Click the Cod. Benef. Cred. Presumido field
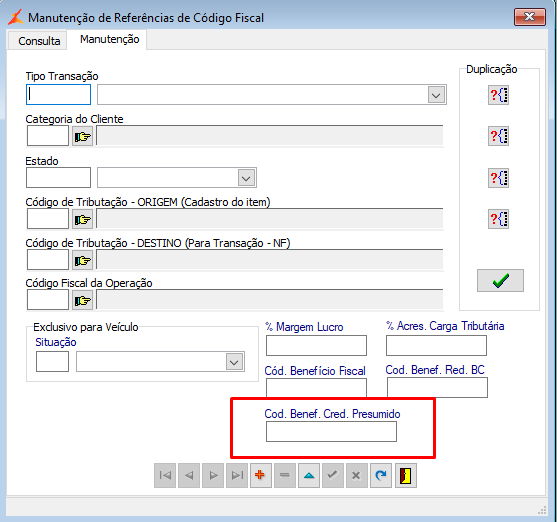 (331, 432)
